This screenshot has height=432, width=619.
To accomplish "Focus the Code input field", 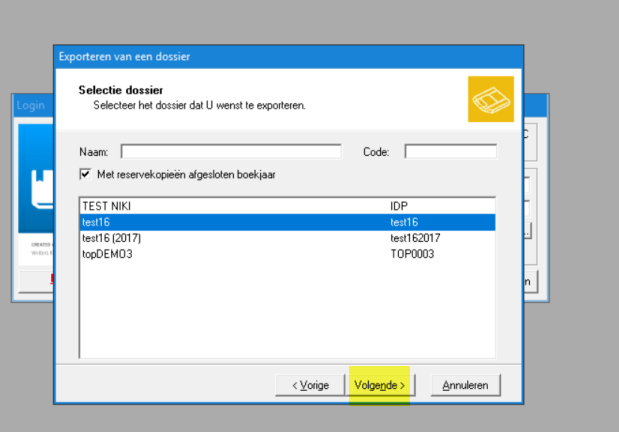I will tap(450, 152).
